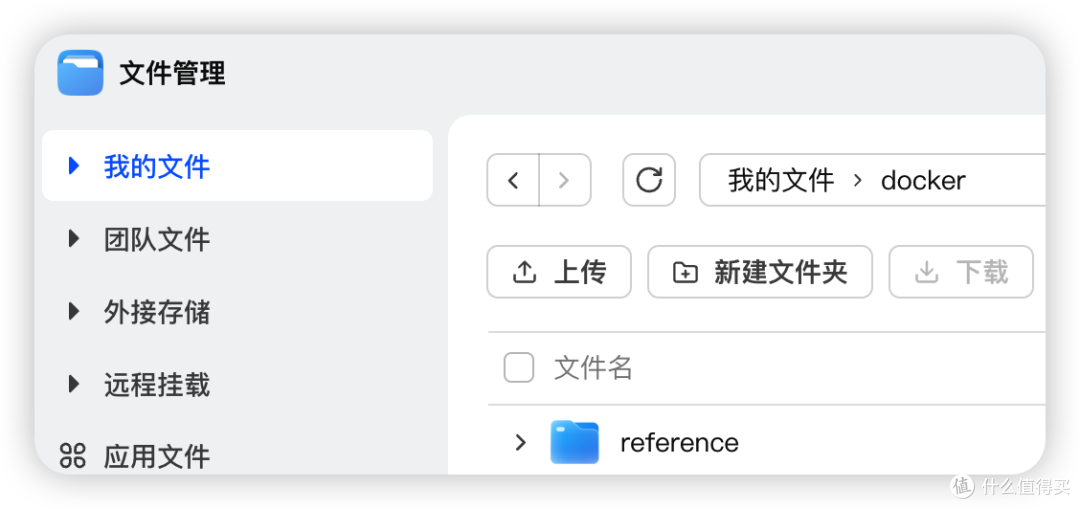Click docker in the breadcrumb path
Viewport: 1080px width, 509px height.
923,180
